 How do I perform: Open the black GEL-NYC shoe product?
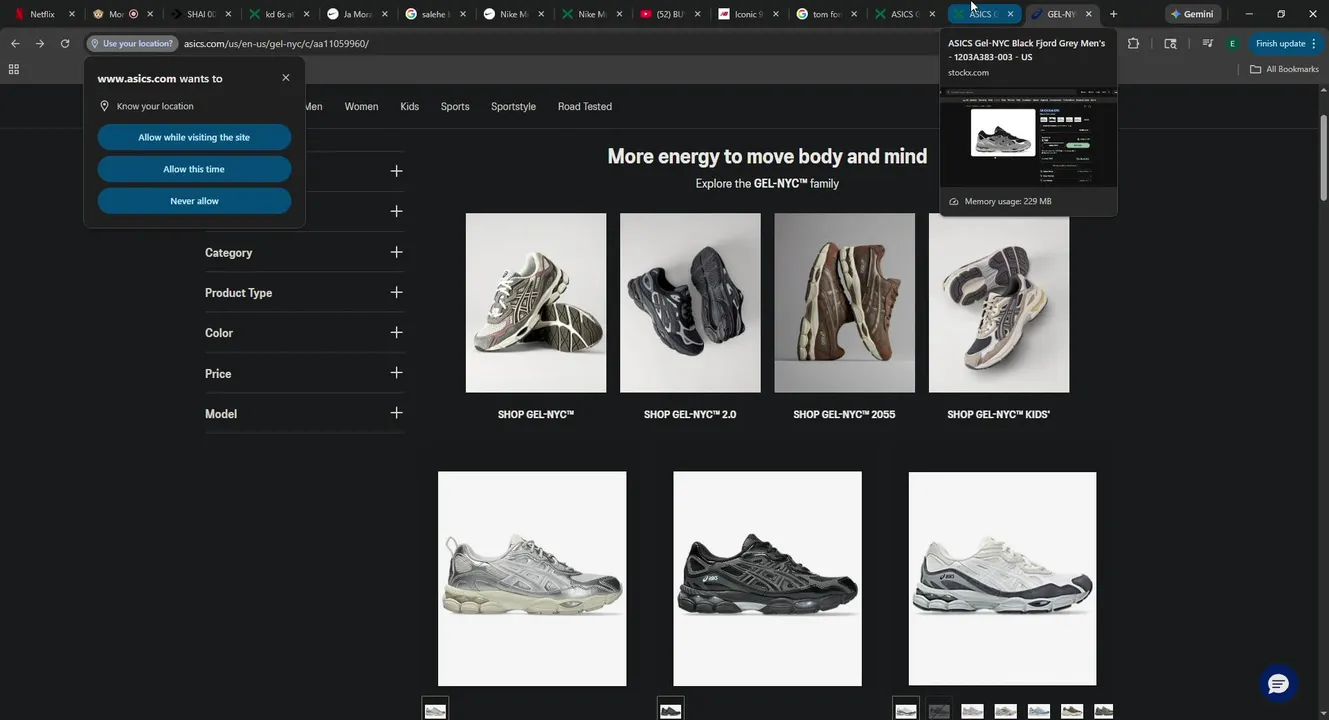[767, 579]
